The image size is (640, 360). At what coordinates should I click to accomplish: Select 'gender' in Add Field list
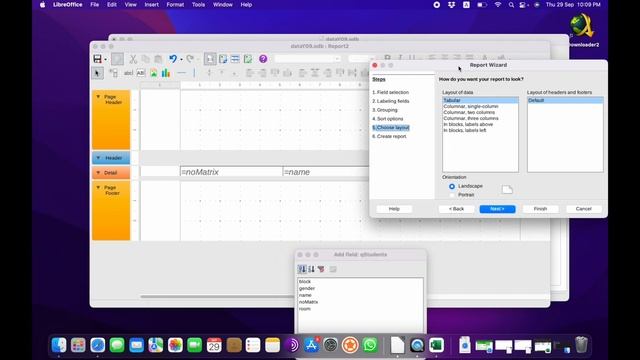307,288
